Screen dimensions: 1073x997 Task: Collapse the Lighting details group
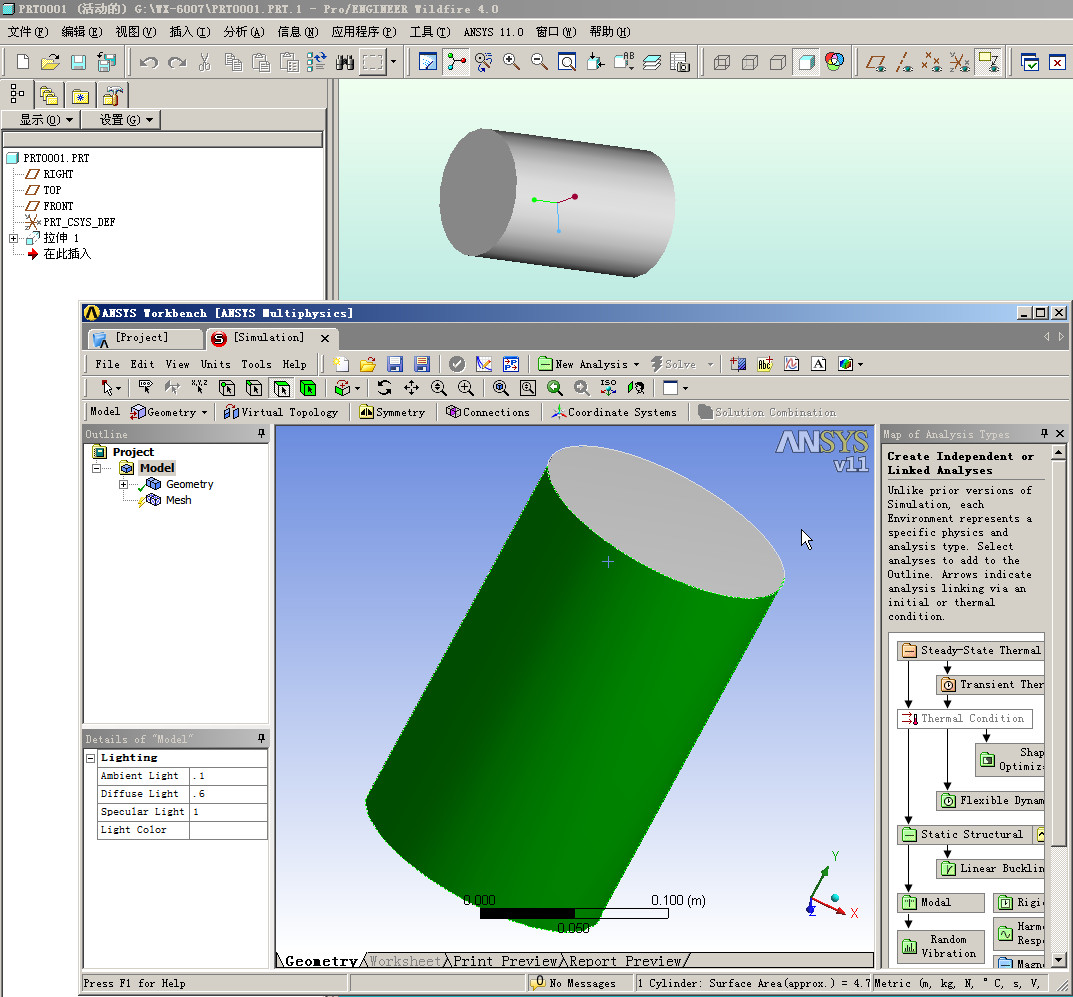[90, 758]
